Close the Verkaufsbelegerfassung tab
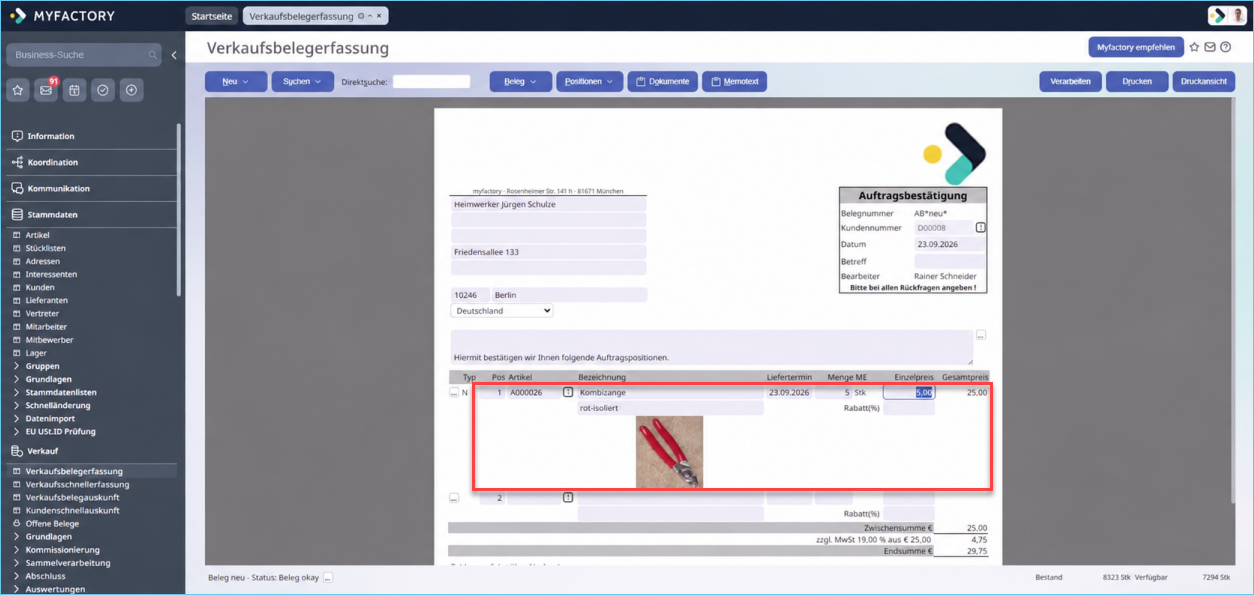 pos(380,16)
